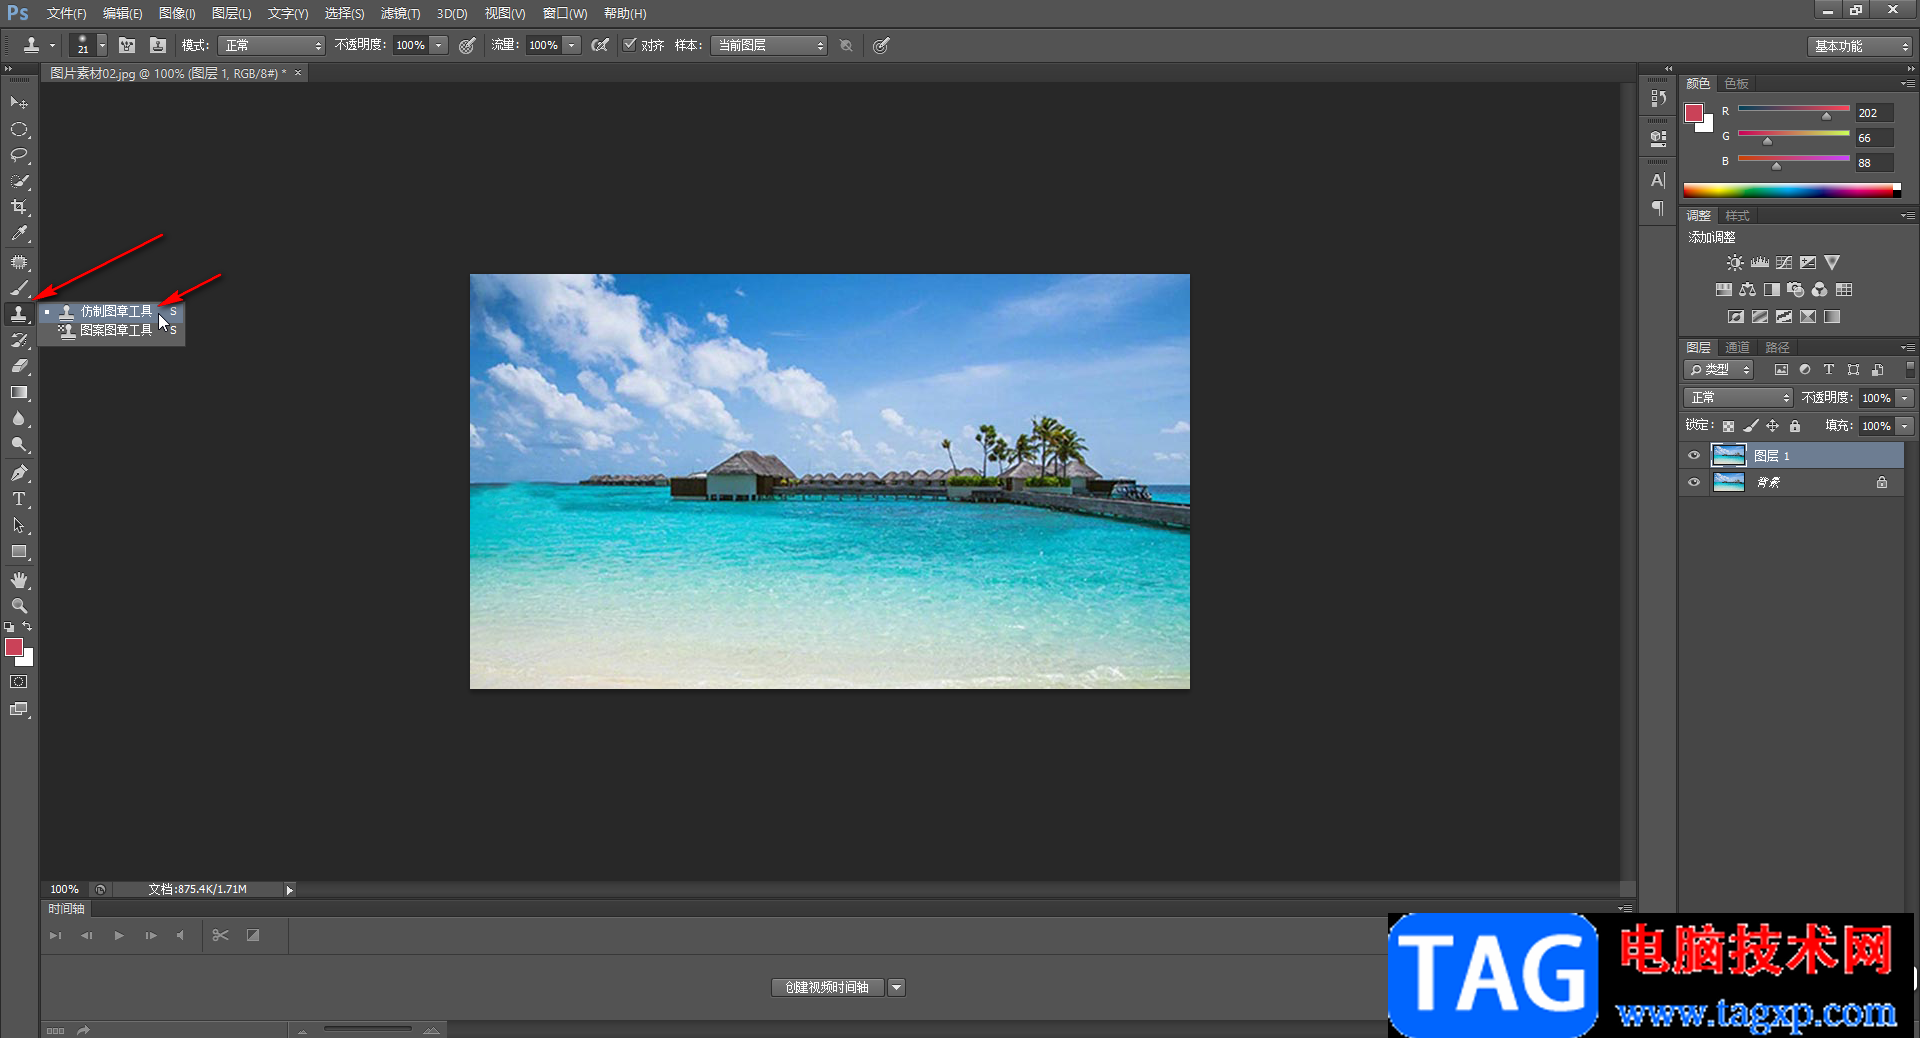Click the 创建视频时间轴 button

tap(827, 987)
